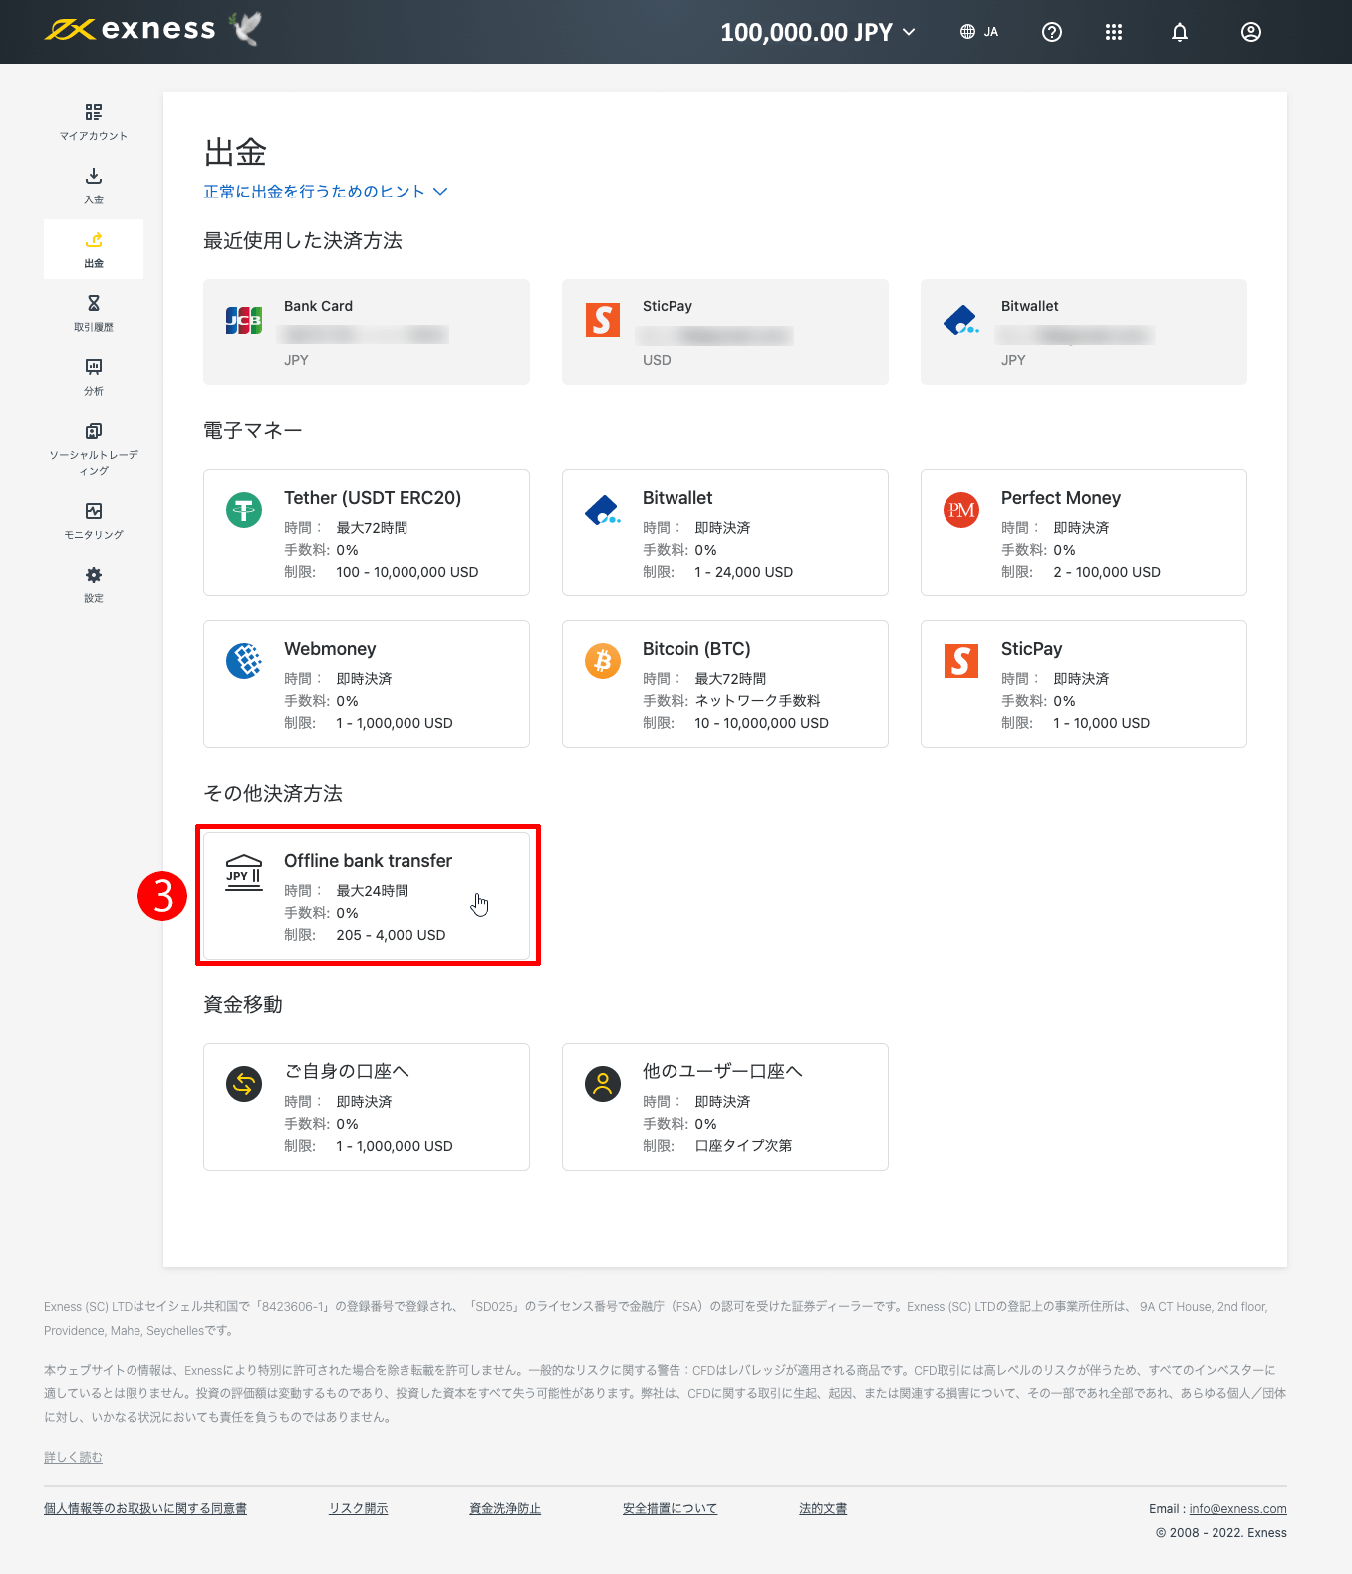Click the other-user person icon
Screen dimensions: 1352x1574
(x=603, y=1084)
